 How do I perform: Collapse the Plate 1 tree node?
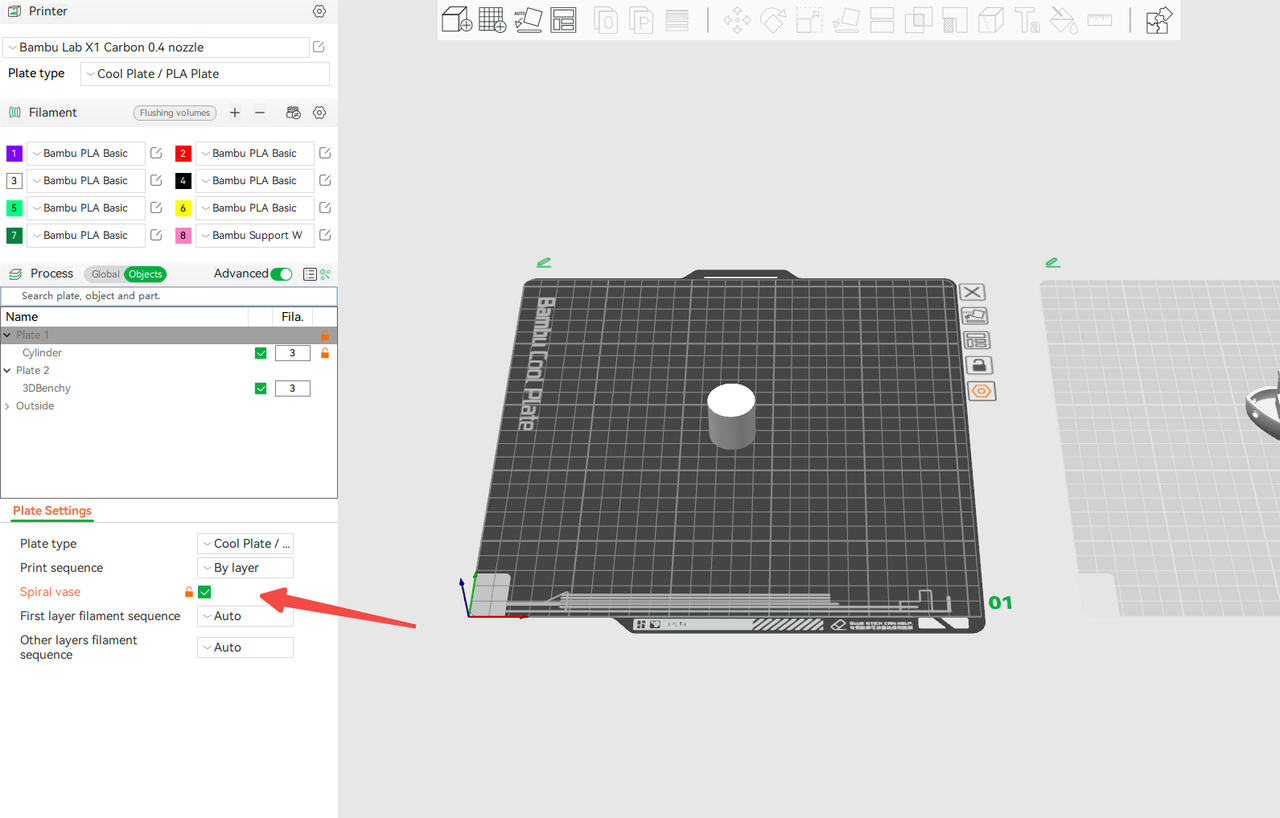pos(8,335)
